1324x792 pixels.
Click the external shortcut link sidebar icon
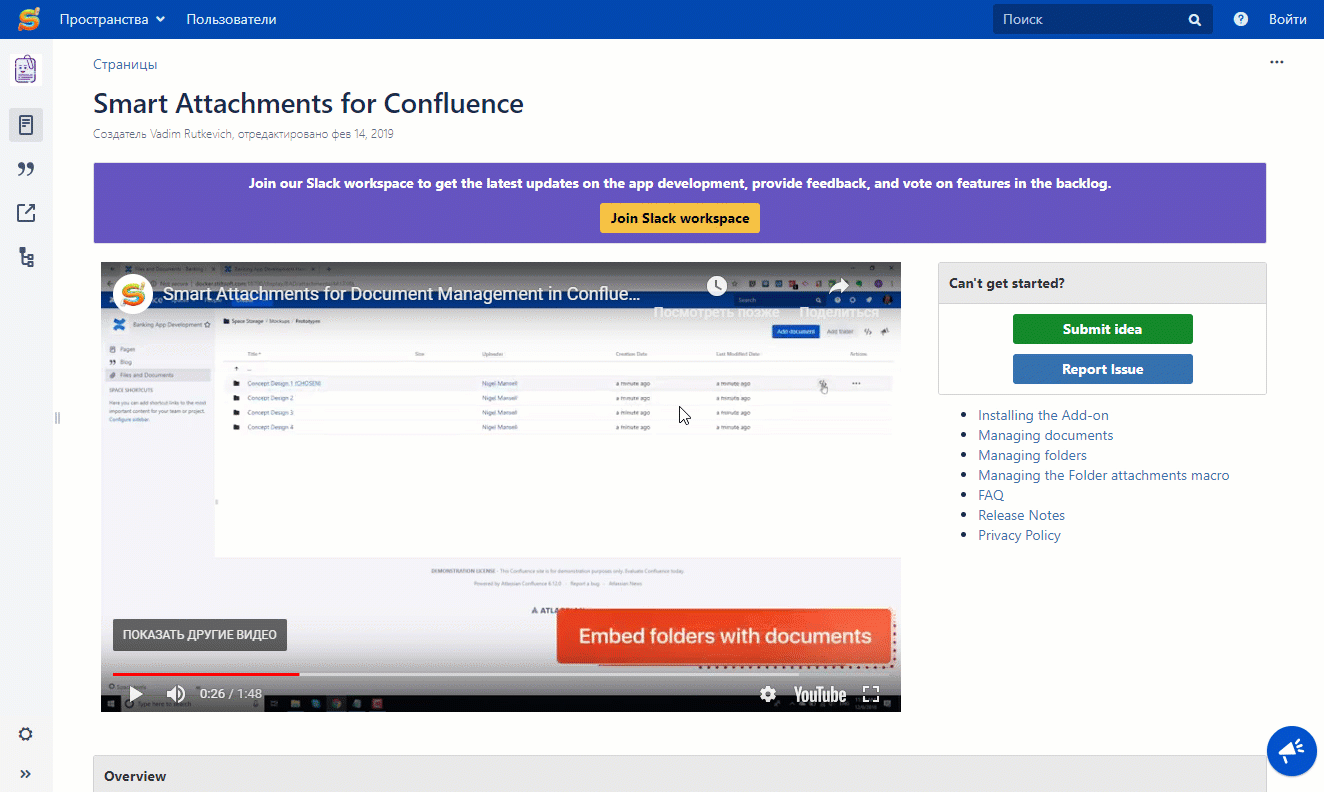pos(26,213)
